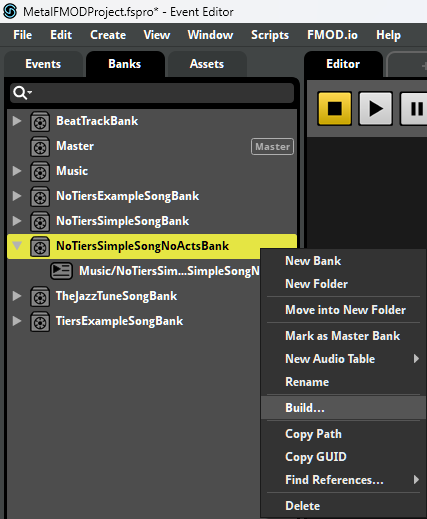427x519 pixels.
Task: Select the NoTiersExampleSongBank label
Action: pyautogui.click(x=127, y=196)
